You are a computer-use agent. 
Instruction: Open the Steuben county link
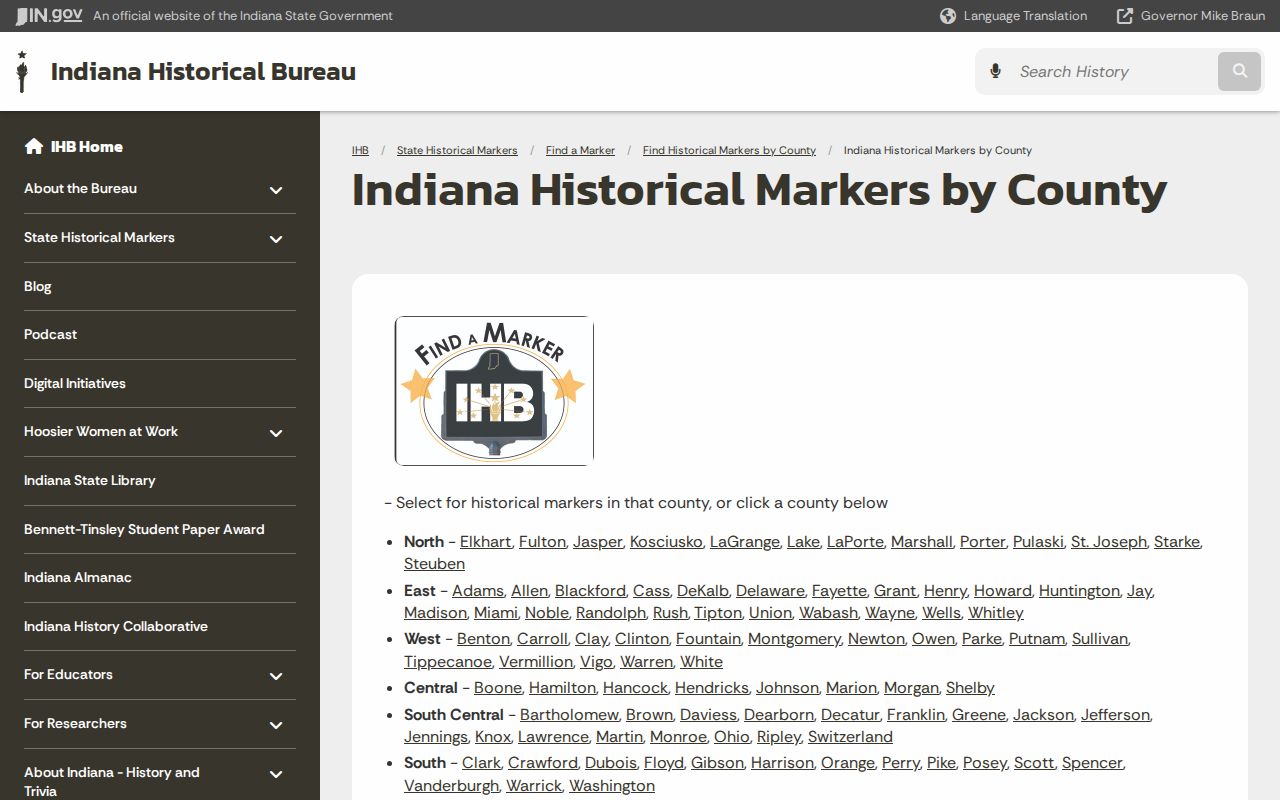coord(434,564)
